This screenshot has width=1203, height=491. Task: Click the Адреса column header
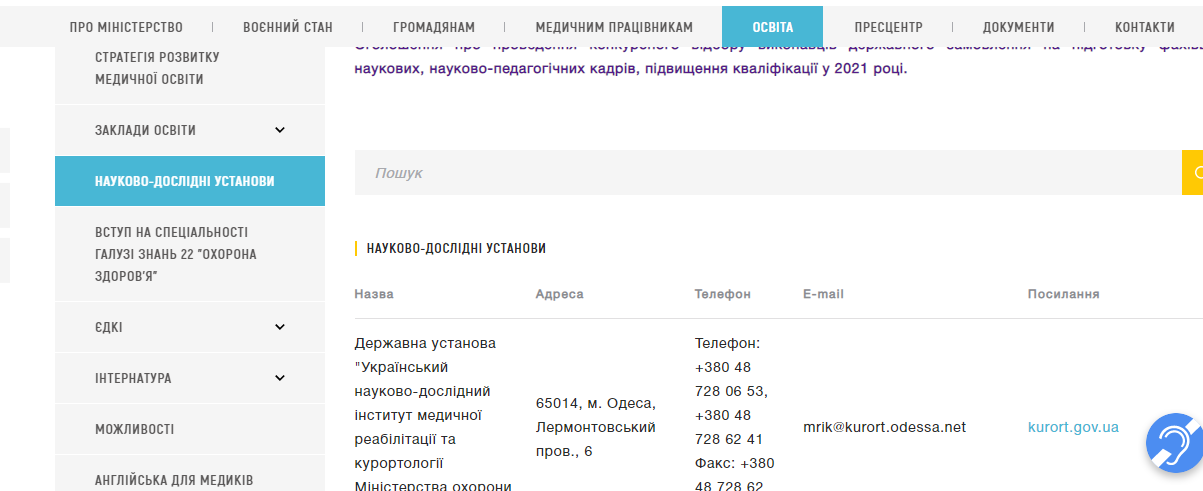tap(559, 294)
